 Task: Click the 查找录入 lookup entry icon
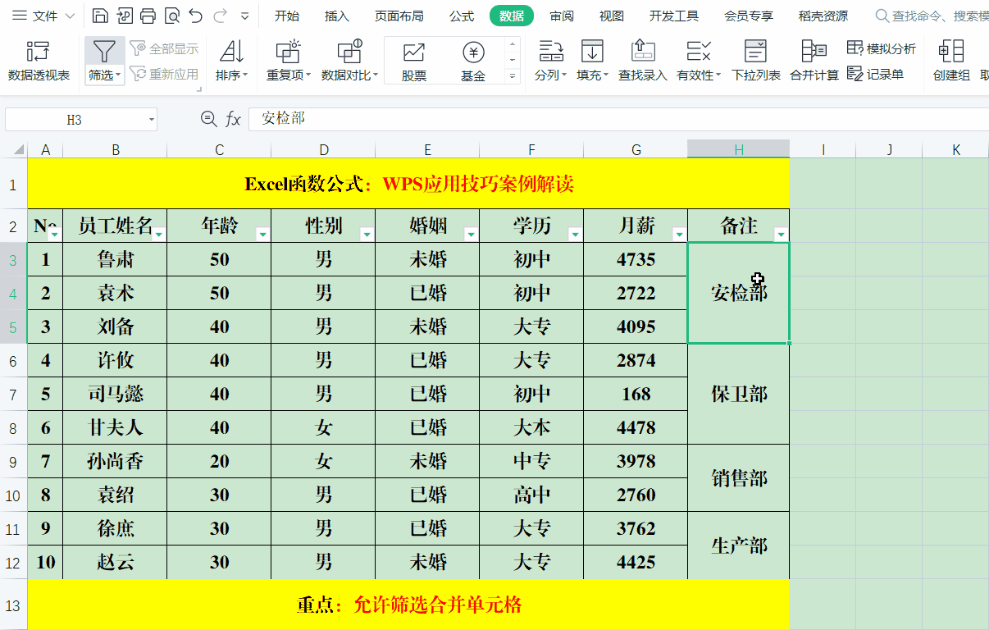click(x=642, y=52)
